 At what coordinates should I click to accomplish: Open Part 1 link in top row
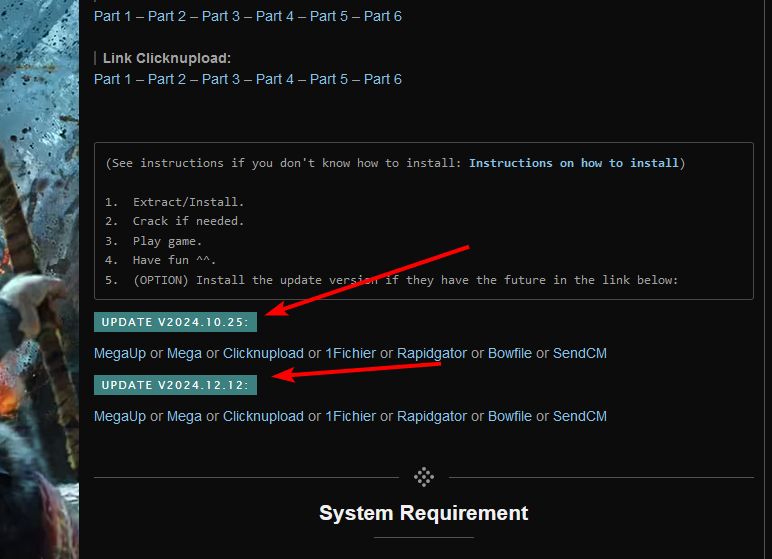pyautogui.click(x=113, y=16)
